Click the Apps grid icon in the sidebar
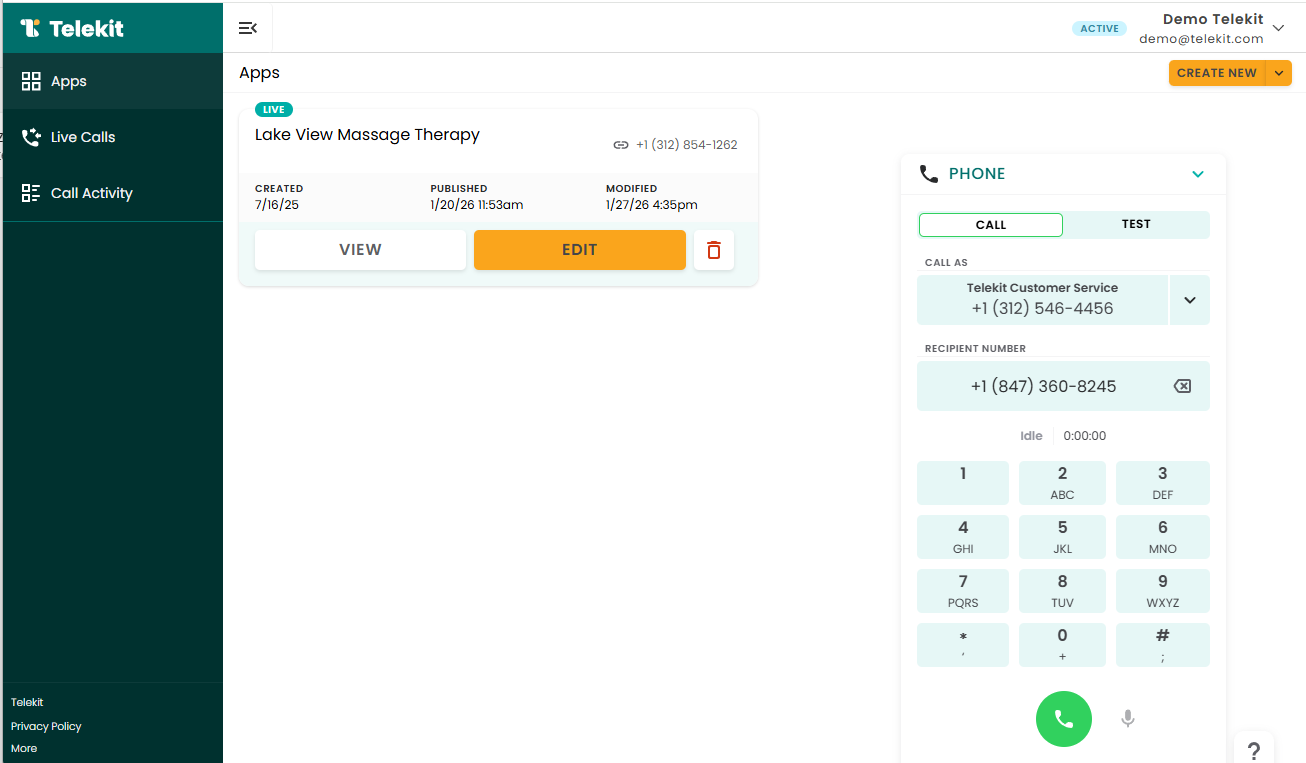This screenshot has height=763, width=1306. (31, 81)
